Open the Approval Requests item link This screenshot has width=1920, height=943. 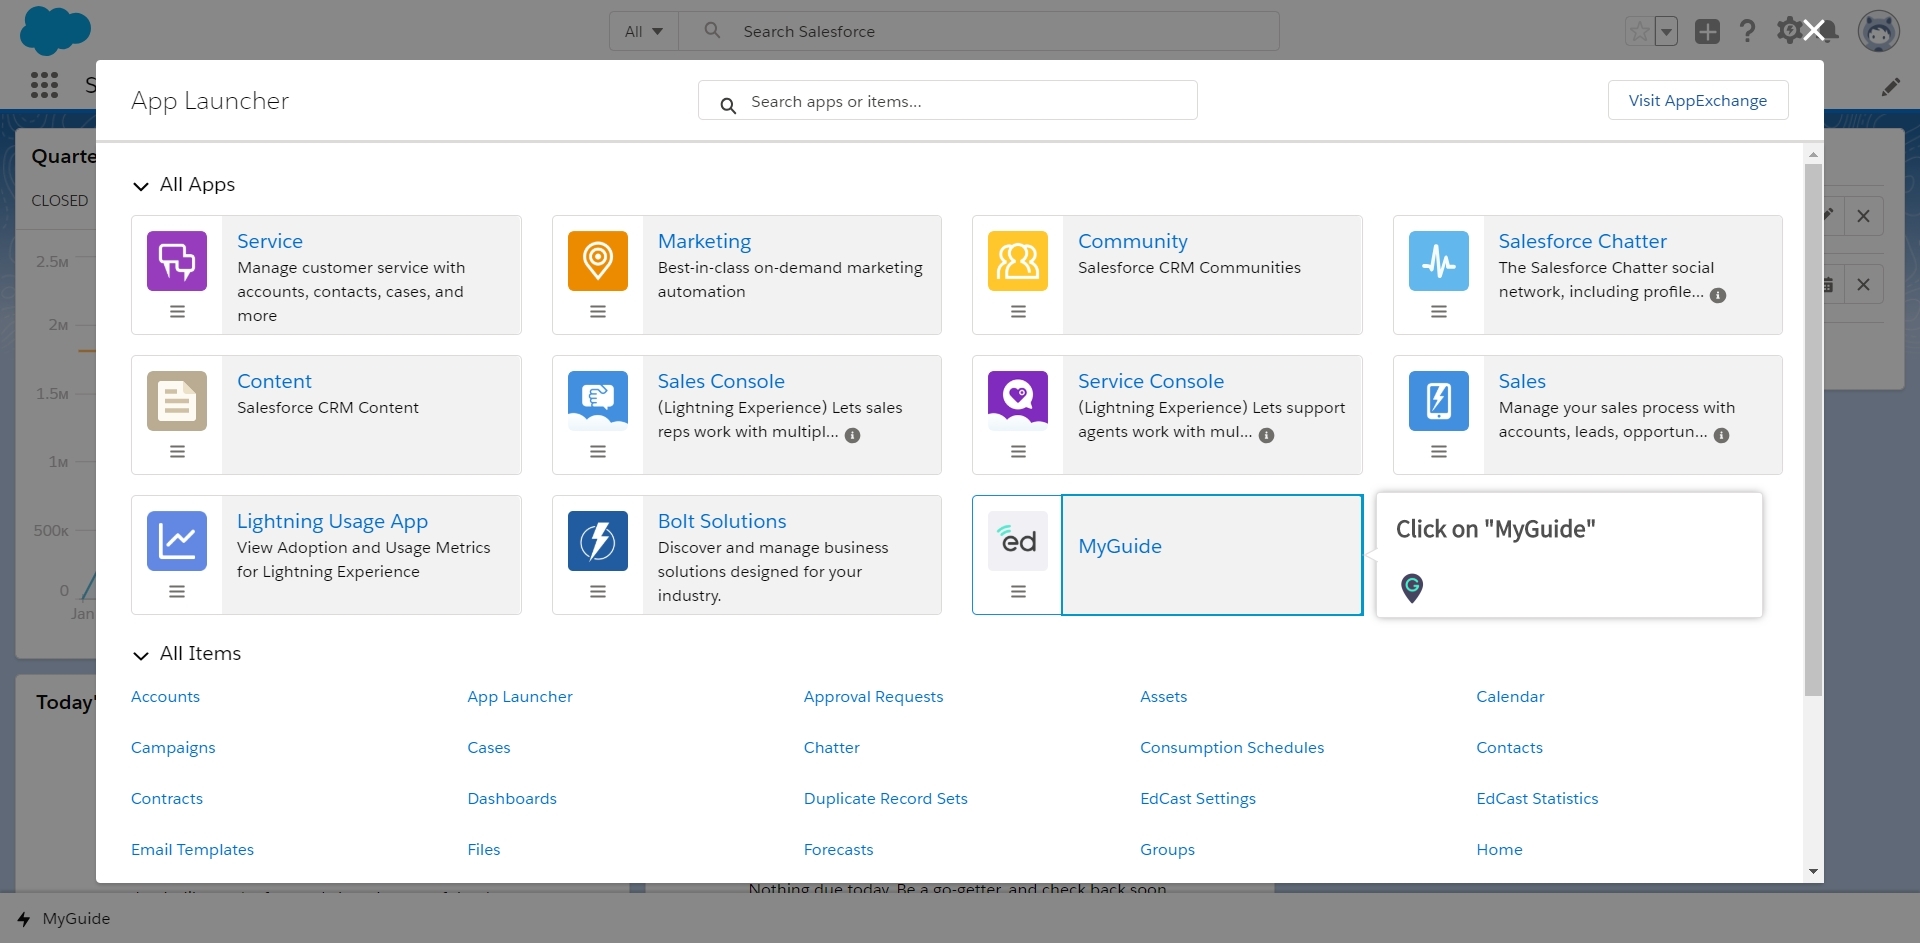click(x=873, y=696)
